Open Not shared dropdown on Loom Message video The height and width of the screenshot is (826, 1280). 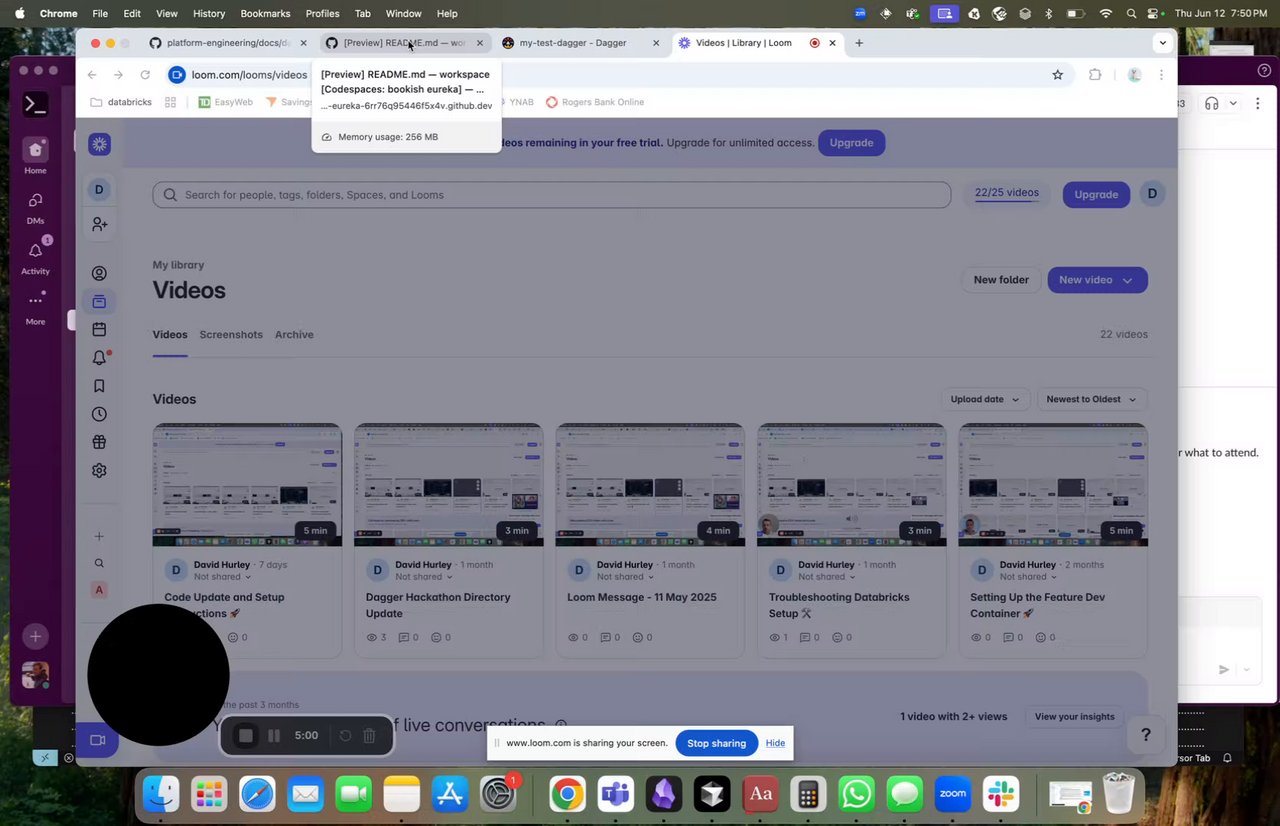(x=625, y=577)
